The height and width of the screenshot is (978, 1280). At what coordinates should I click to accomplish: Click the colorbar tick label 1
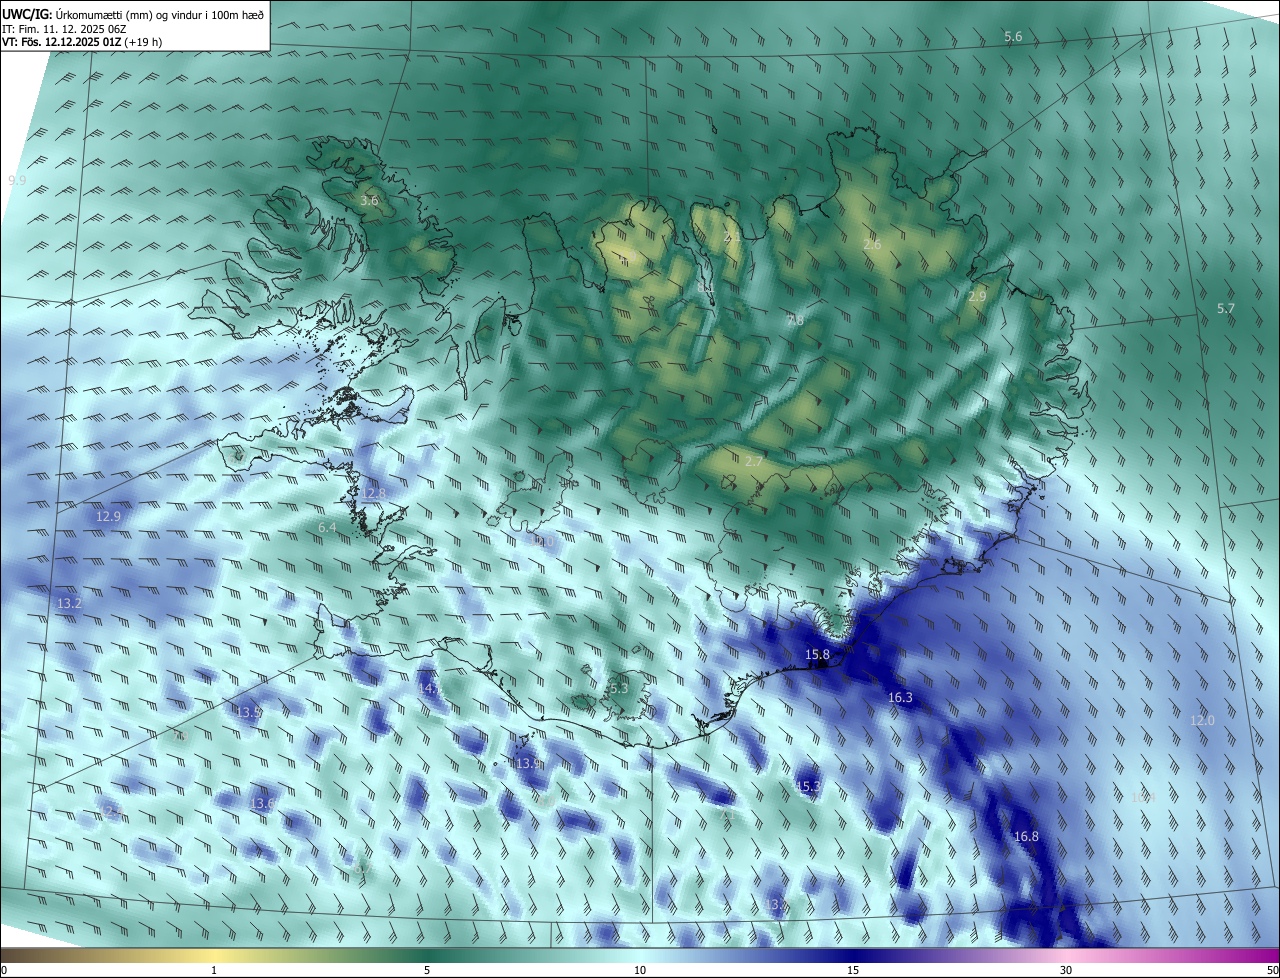(214, 971)
